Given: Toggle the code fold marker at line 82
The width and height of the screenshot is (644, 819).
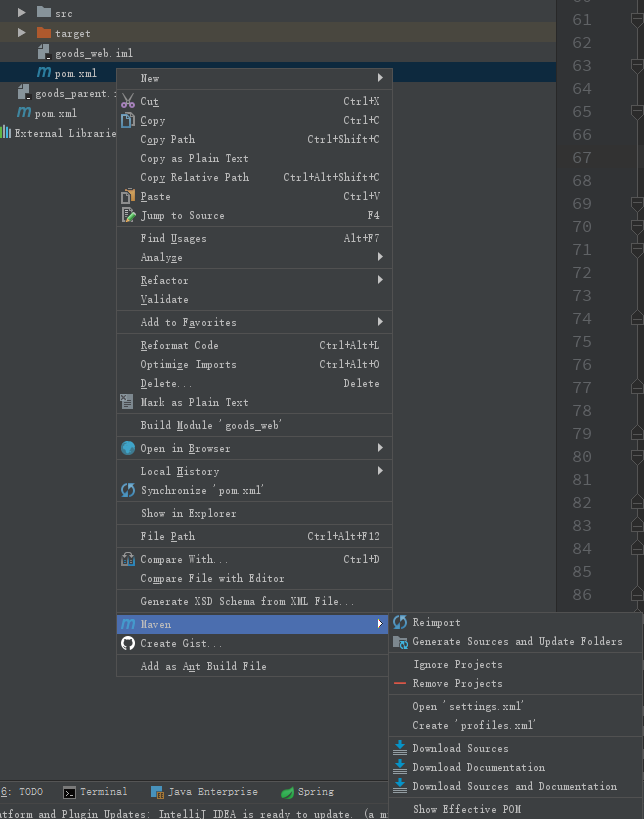Looking at the screenshot, I should pyautogui.click(x=637, y=502).
